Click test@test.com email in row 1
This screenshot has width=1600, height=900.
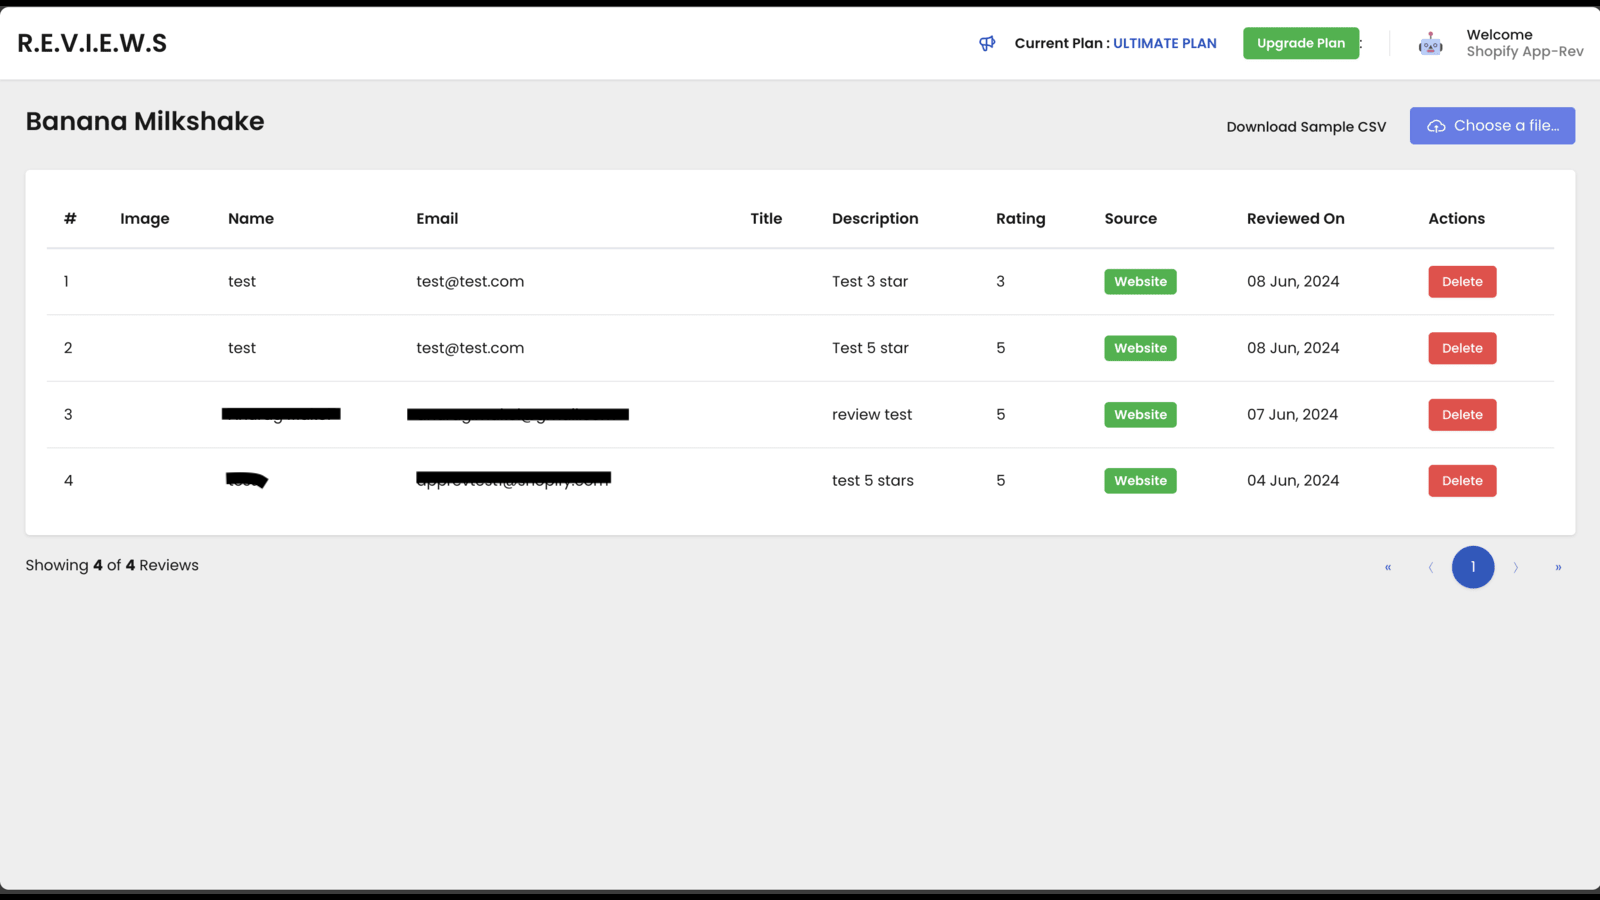click(470, 282)
